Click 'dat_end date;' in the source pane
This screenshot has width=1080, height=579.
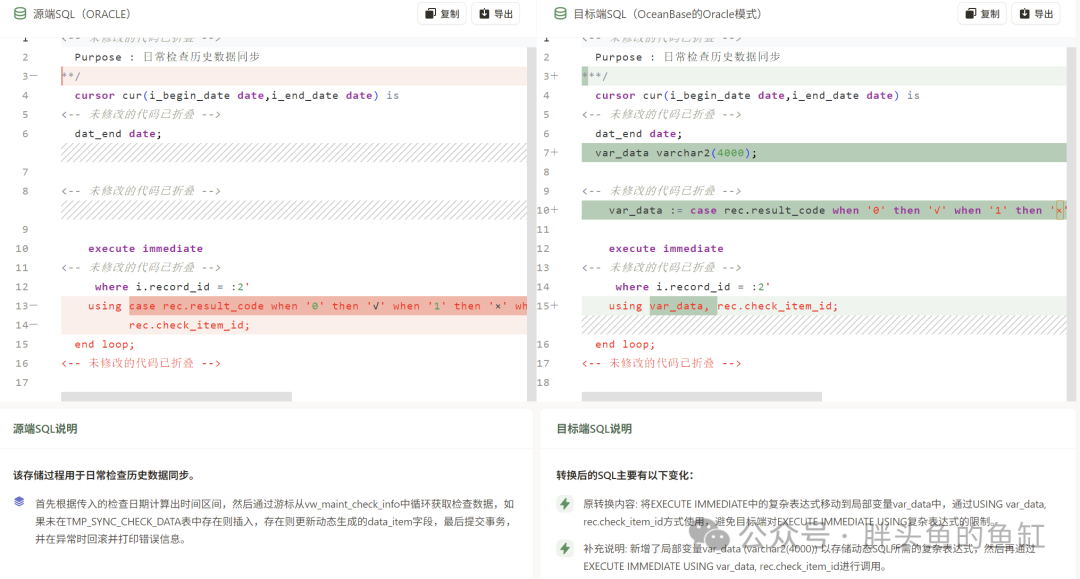tap(118, 134)
